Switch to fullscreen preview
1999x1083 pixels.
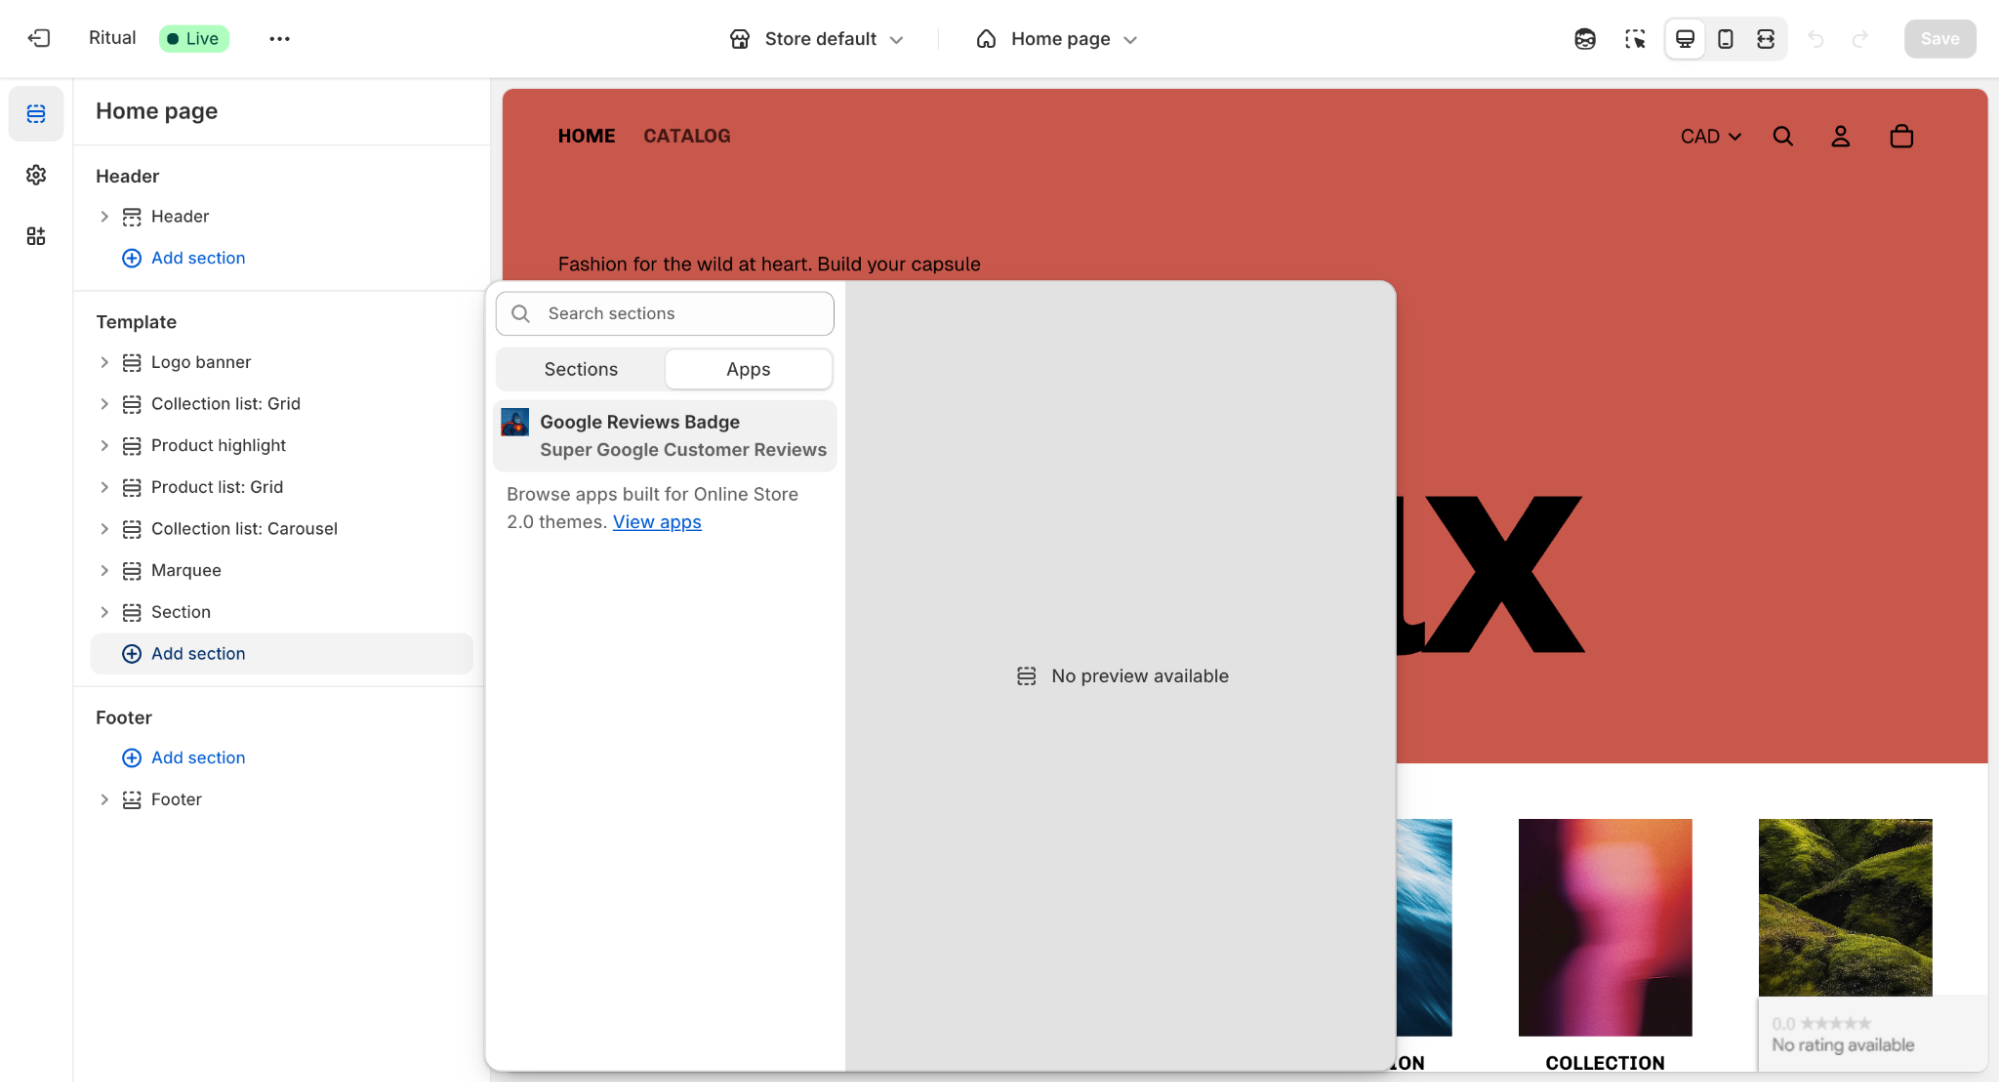(1766, 39)
